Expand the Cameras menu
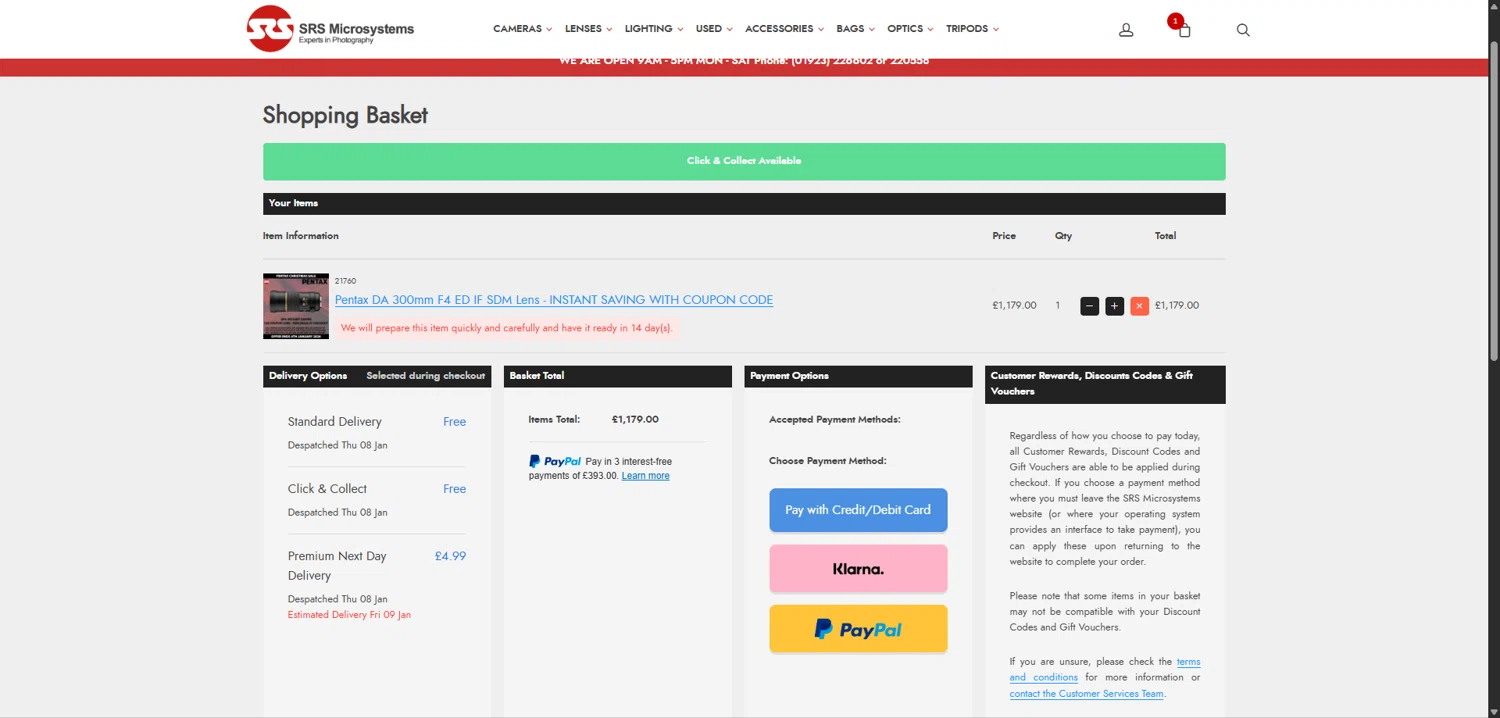 pyautogui.click(x=522, y=29)
